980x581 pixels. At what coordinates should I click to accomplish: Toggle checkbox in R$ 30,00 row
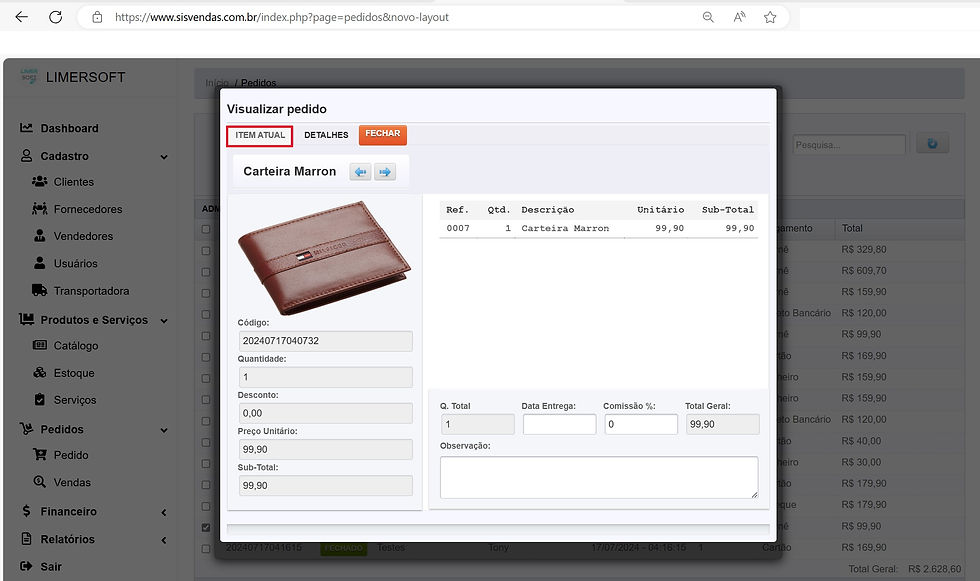click(x=206, y=464)
